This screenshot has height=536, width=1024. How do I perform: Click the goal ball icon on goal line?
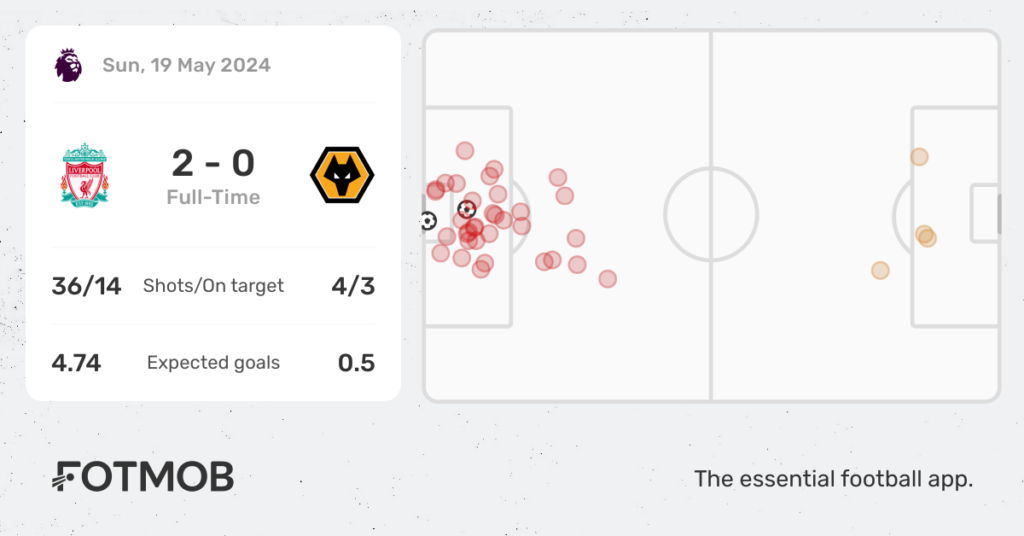point(428,221)
